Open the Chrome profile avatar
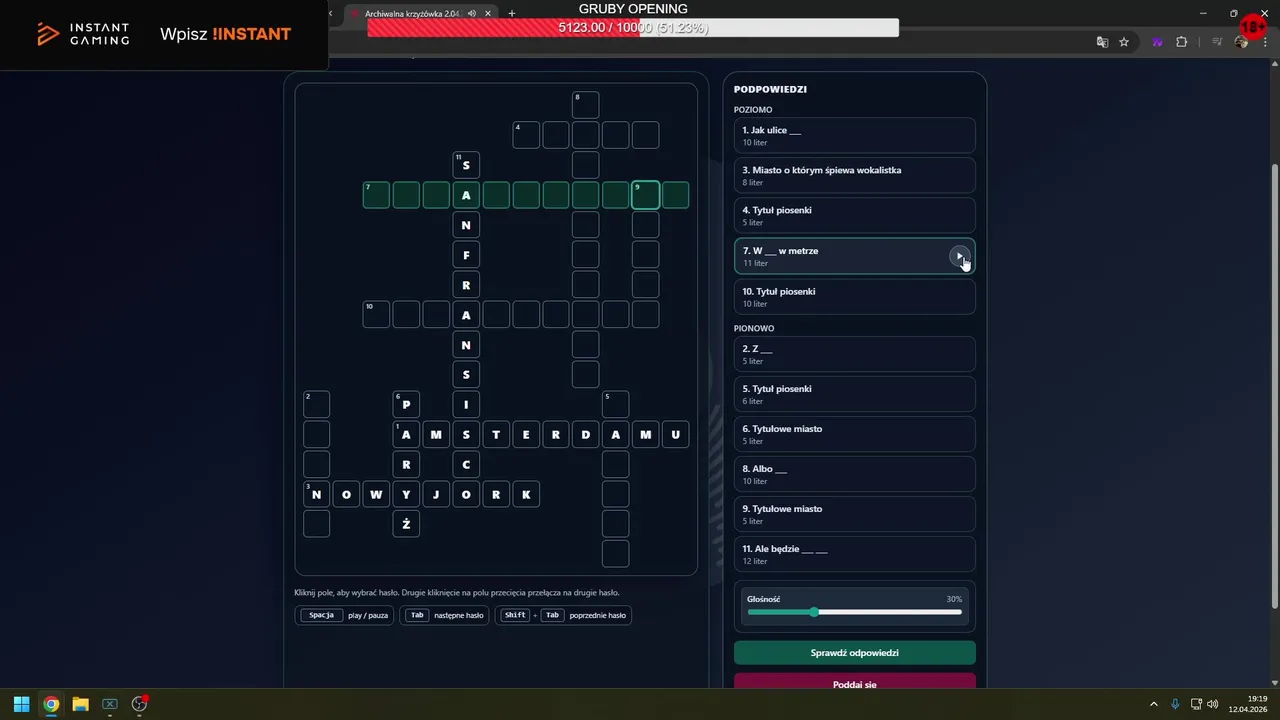The image size is (1280, 720). pyautogui.click(x=1241, y=42)
